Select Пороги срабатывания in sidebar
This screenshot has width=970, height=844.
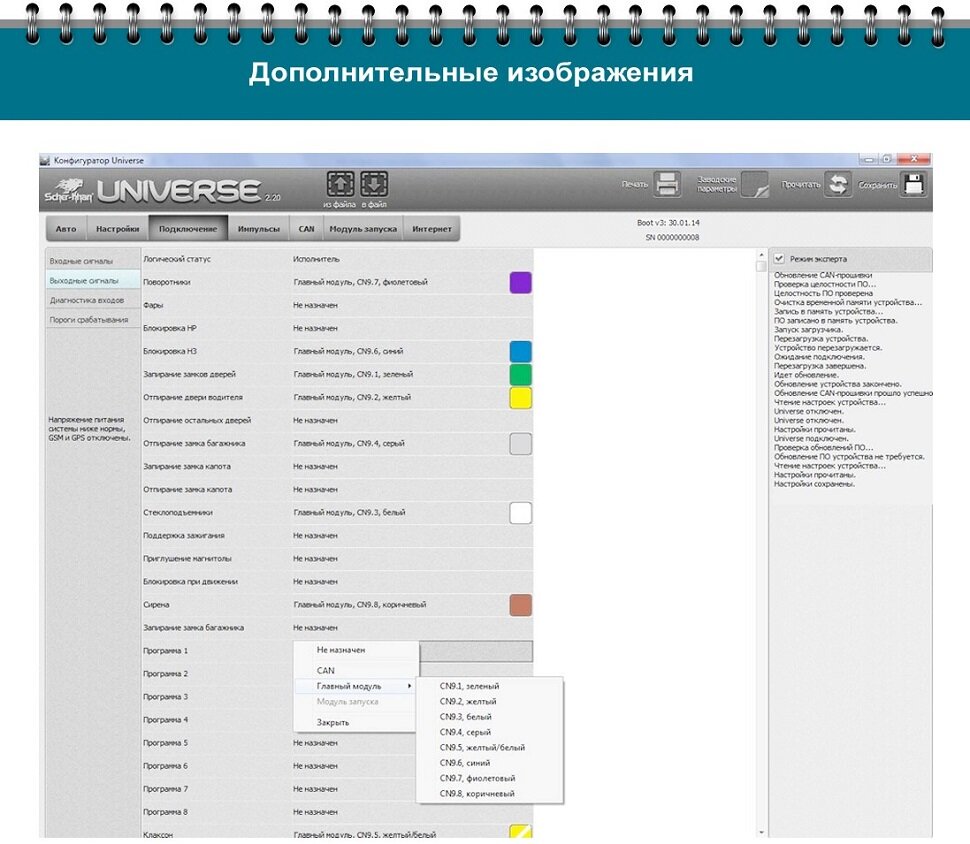[93, 320]
